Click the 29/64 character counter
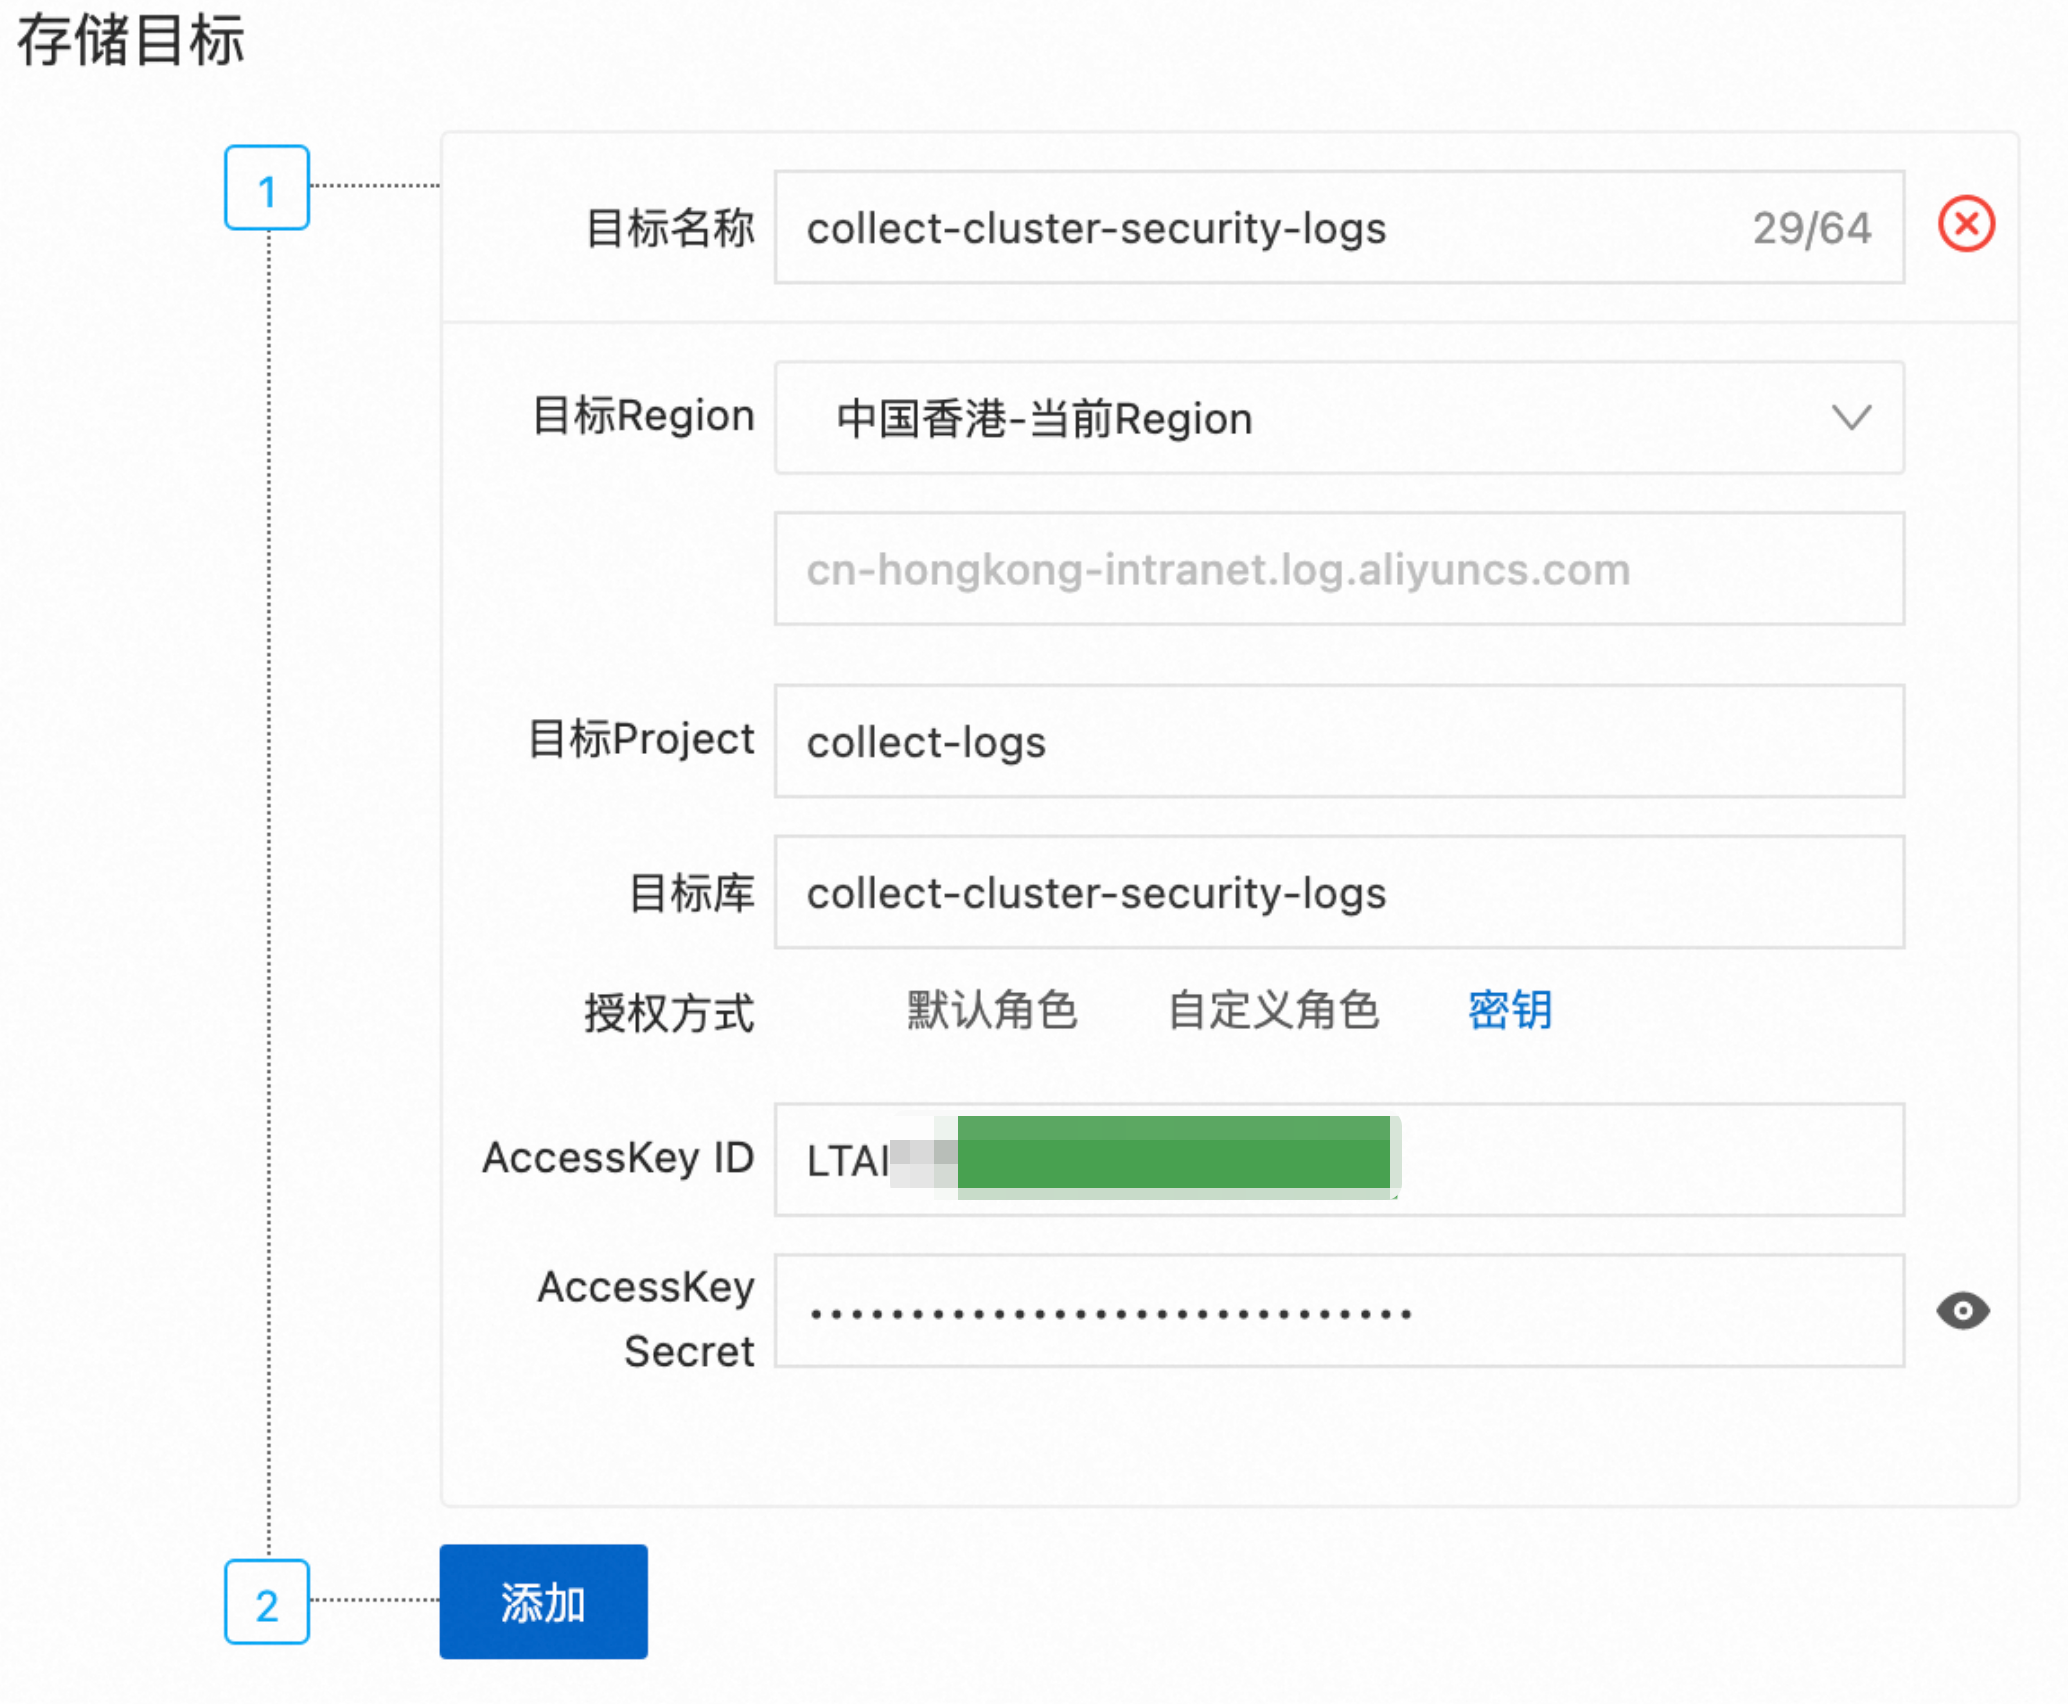This screenshot has height=1704, width=2068. tap(1811, 228)
